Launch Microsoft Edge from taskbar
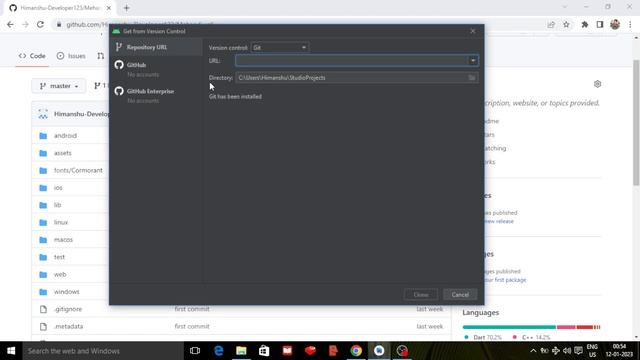This screenshot has width=640, height=360. [219, 351]
